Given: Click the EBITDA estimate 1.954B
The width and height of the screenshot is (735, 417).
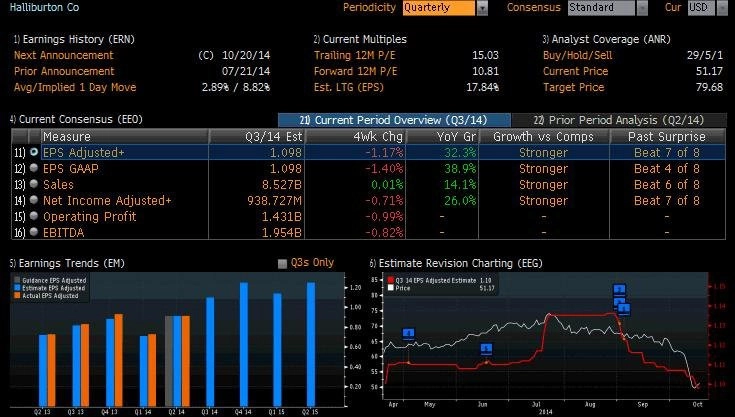Looking at the screenshot, I should [x=281, y=232].
